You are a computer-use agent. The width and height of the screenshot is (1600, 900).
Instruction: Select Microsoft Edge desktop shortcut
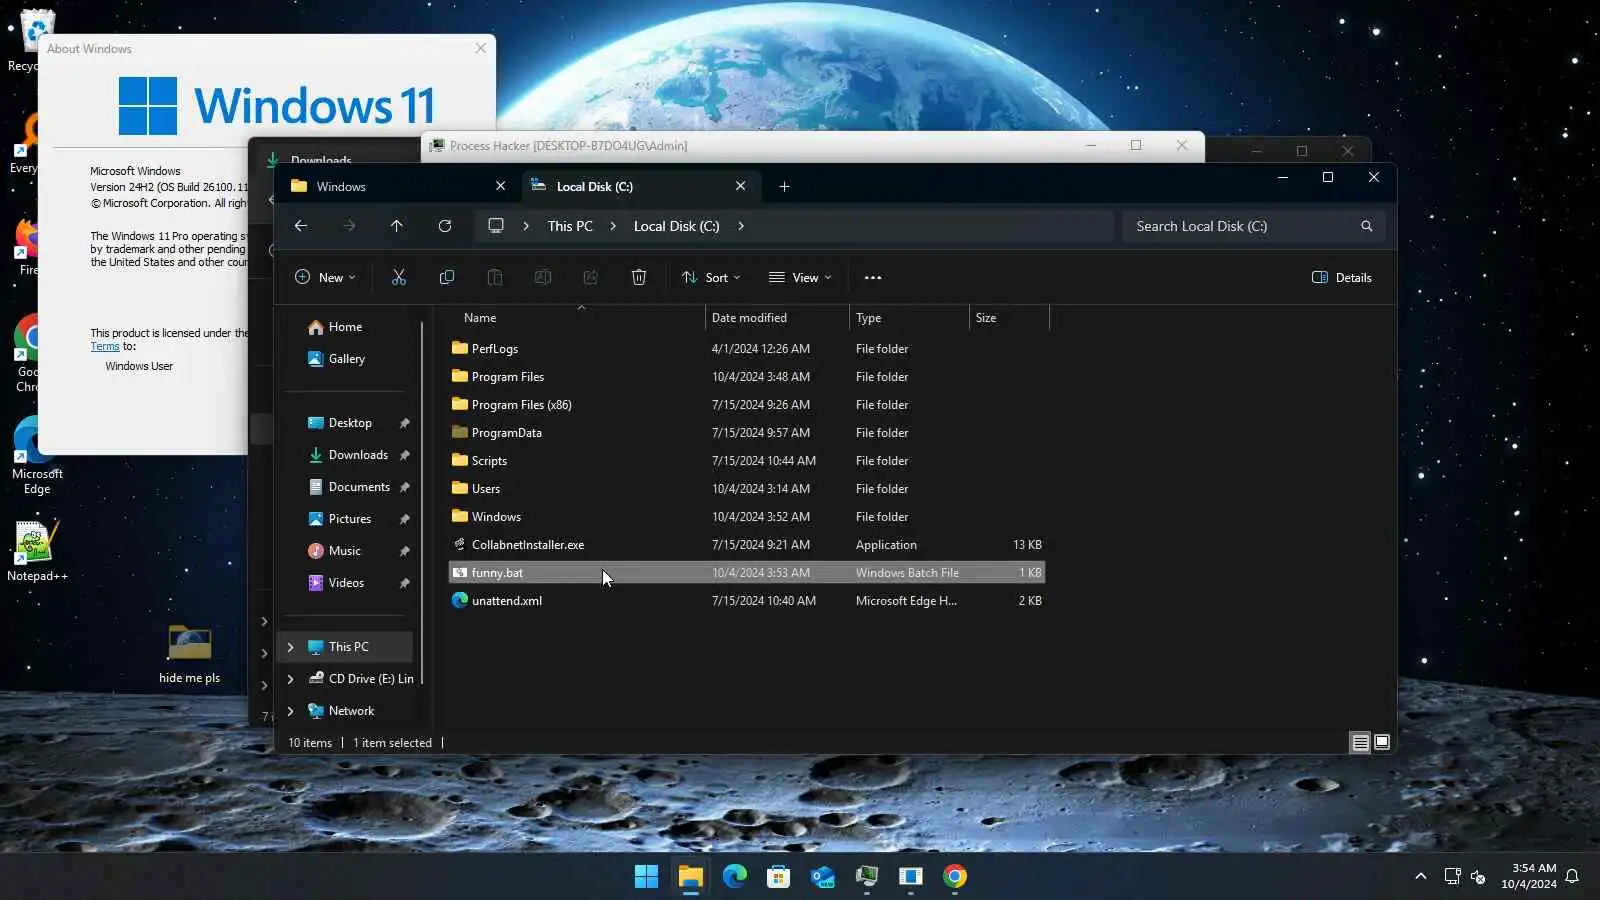(37, 456)
